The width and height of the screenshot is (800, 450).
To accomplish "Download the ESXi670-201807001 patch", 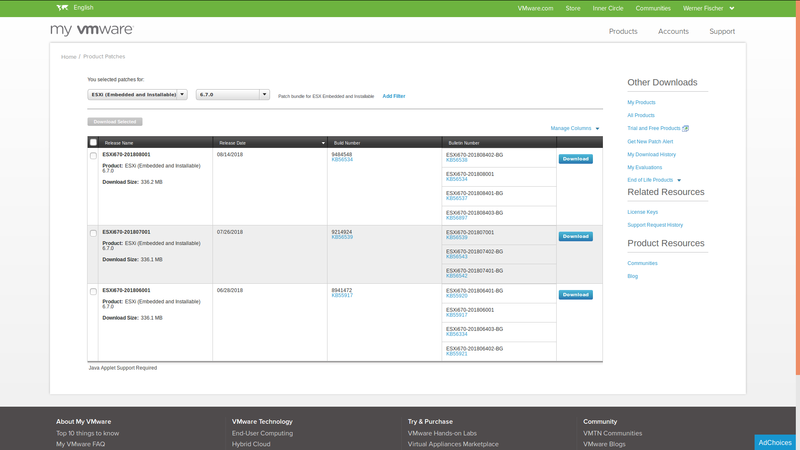I will (x=576, y=237).
